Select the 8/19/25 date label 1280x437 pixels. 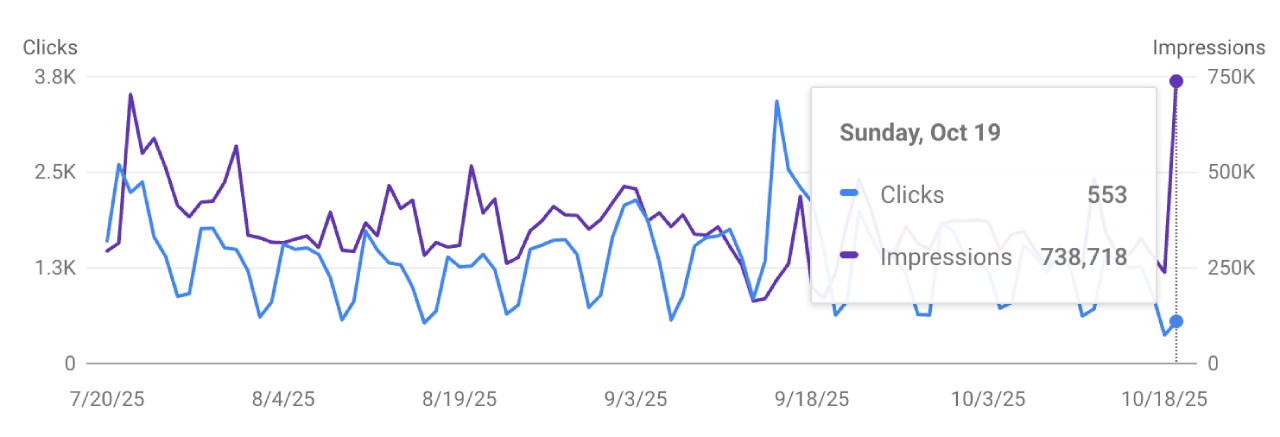tap(461, 399)
